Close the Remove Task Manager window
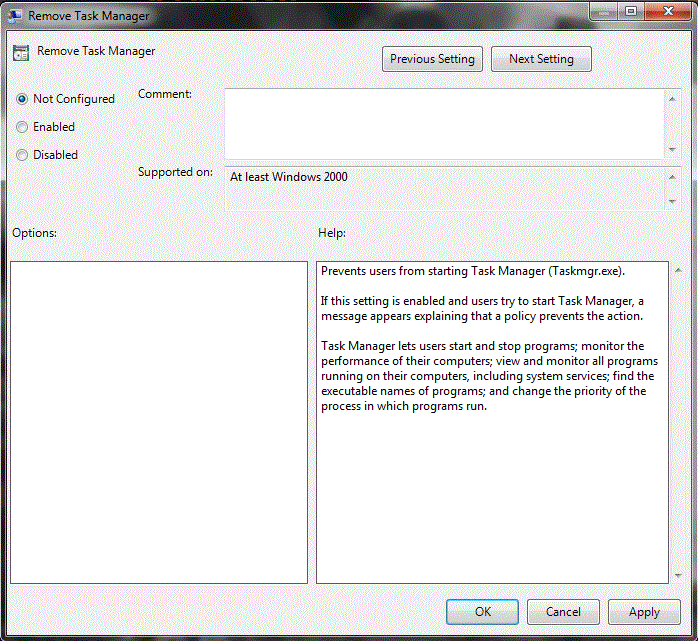Screen dimensions: 698x641 click(x=667, y=11)
